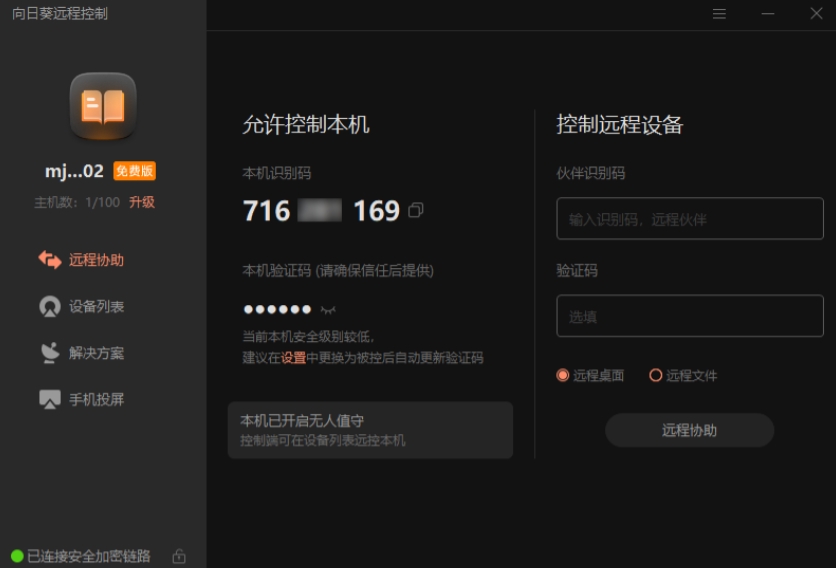Click the 本机已开启无人值守 card
This screenshot has width=836, height=568.
pos(371,430)
